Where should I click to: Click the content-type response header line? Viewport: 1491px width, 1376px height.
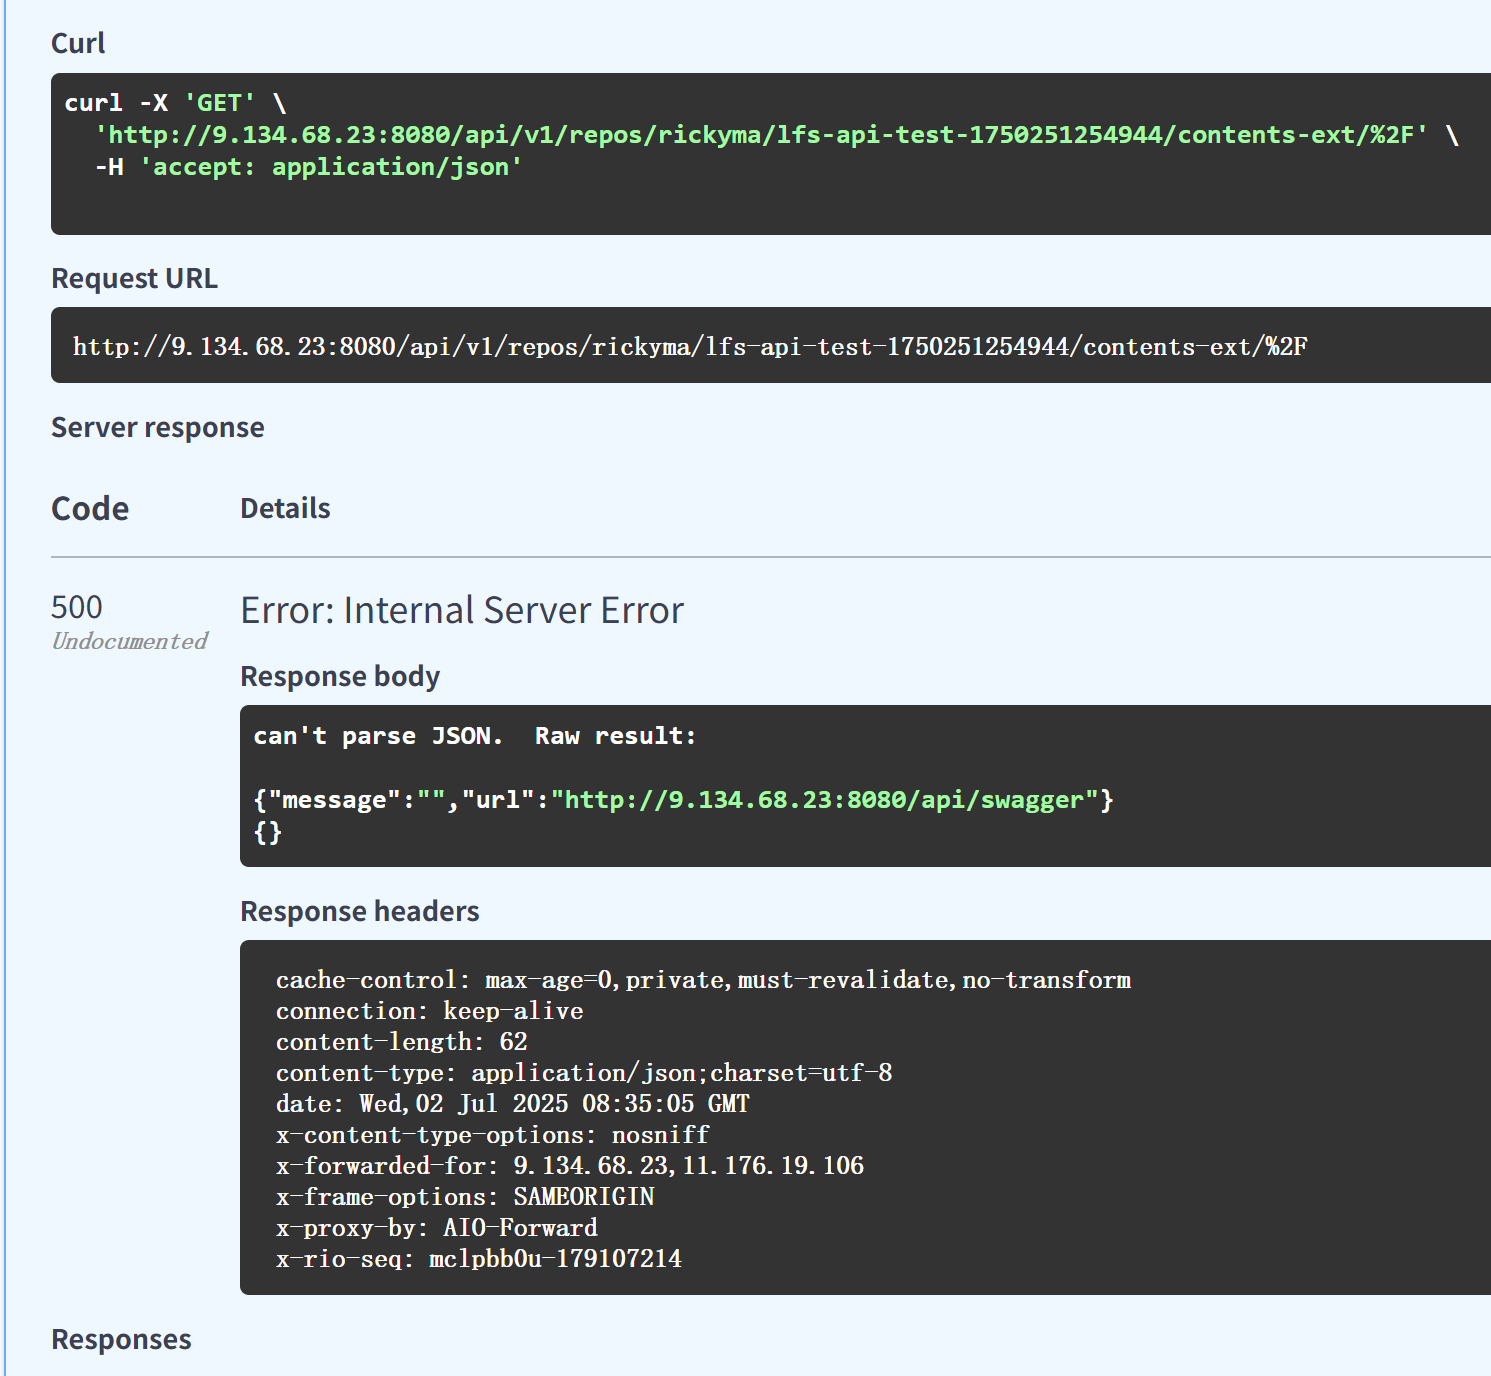click(584, 1073)
